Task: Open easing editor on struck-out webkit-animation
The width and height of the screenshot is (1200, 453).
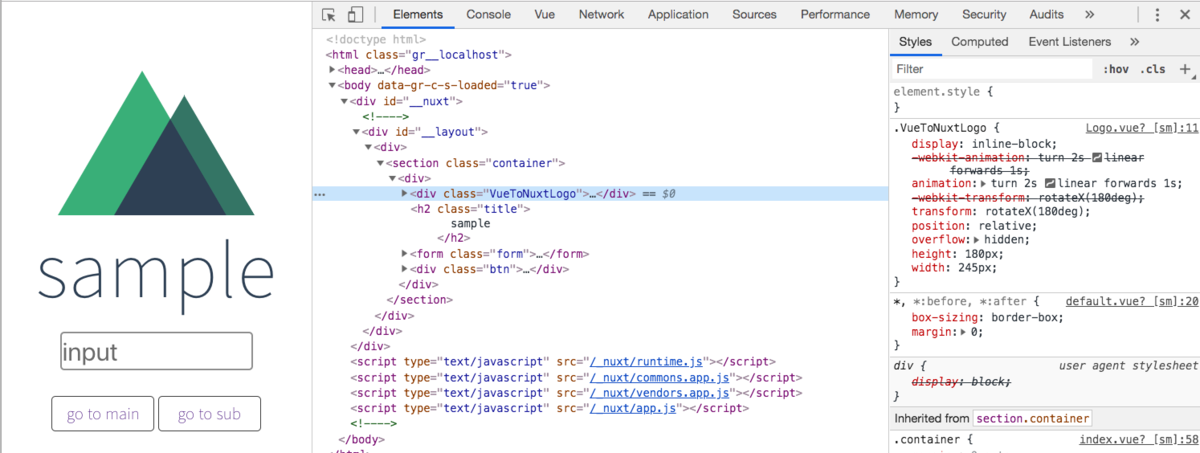Action: point(1097,158)
